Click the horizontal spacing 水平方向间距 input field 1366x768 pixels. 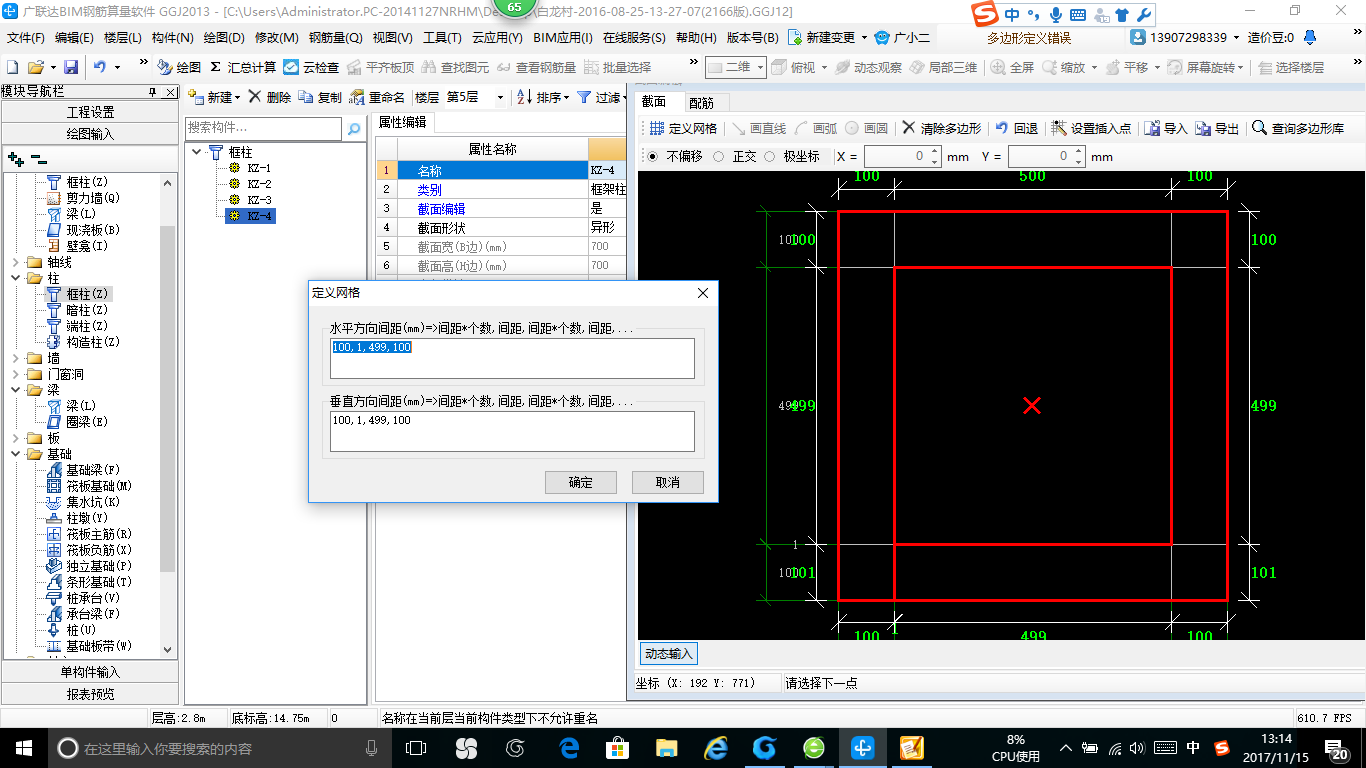tap(513, 358)
